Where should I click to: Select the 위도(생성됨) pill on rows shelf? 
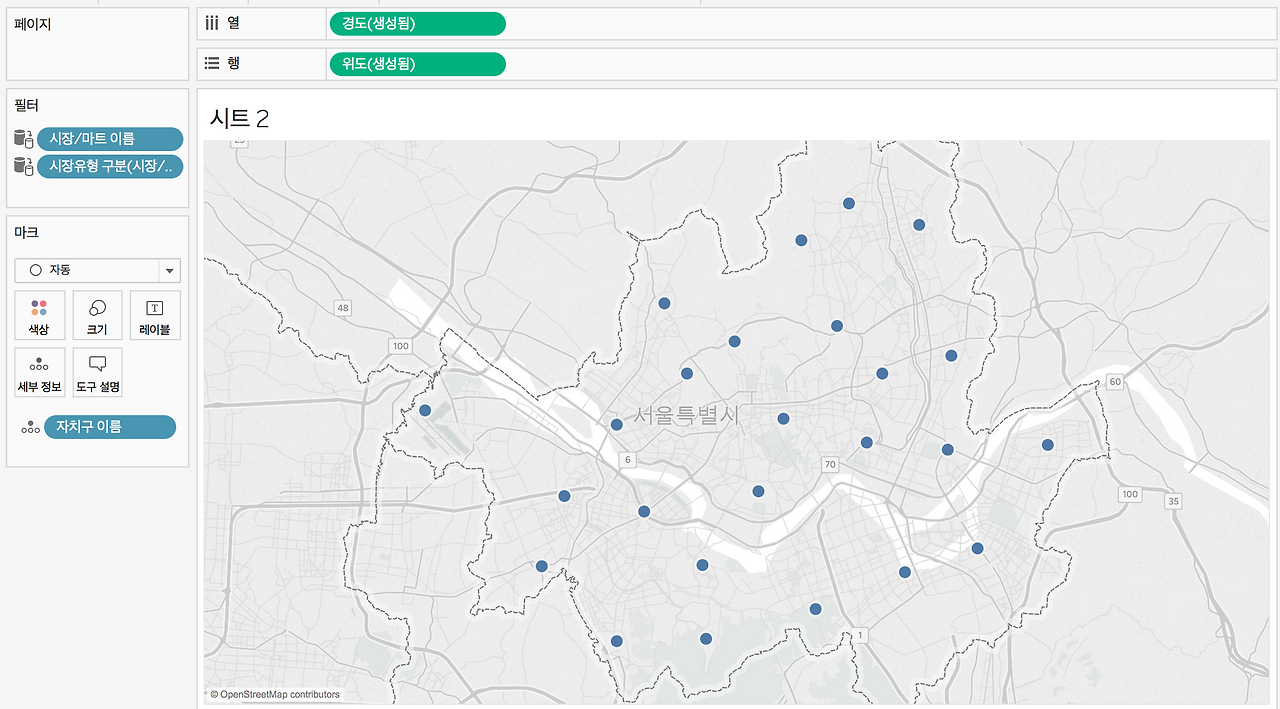417,64
